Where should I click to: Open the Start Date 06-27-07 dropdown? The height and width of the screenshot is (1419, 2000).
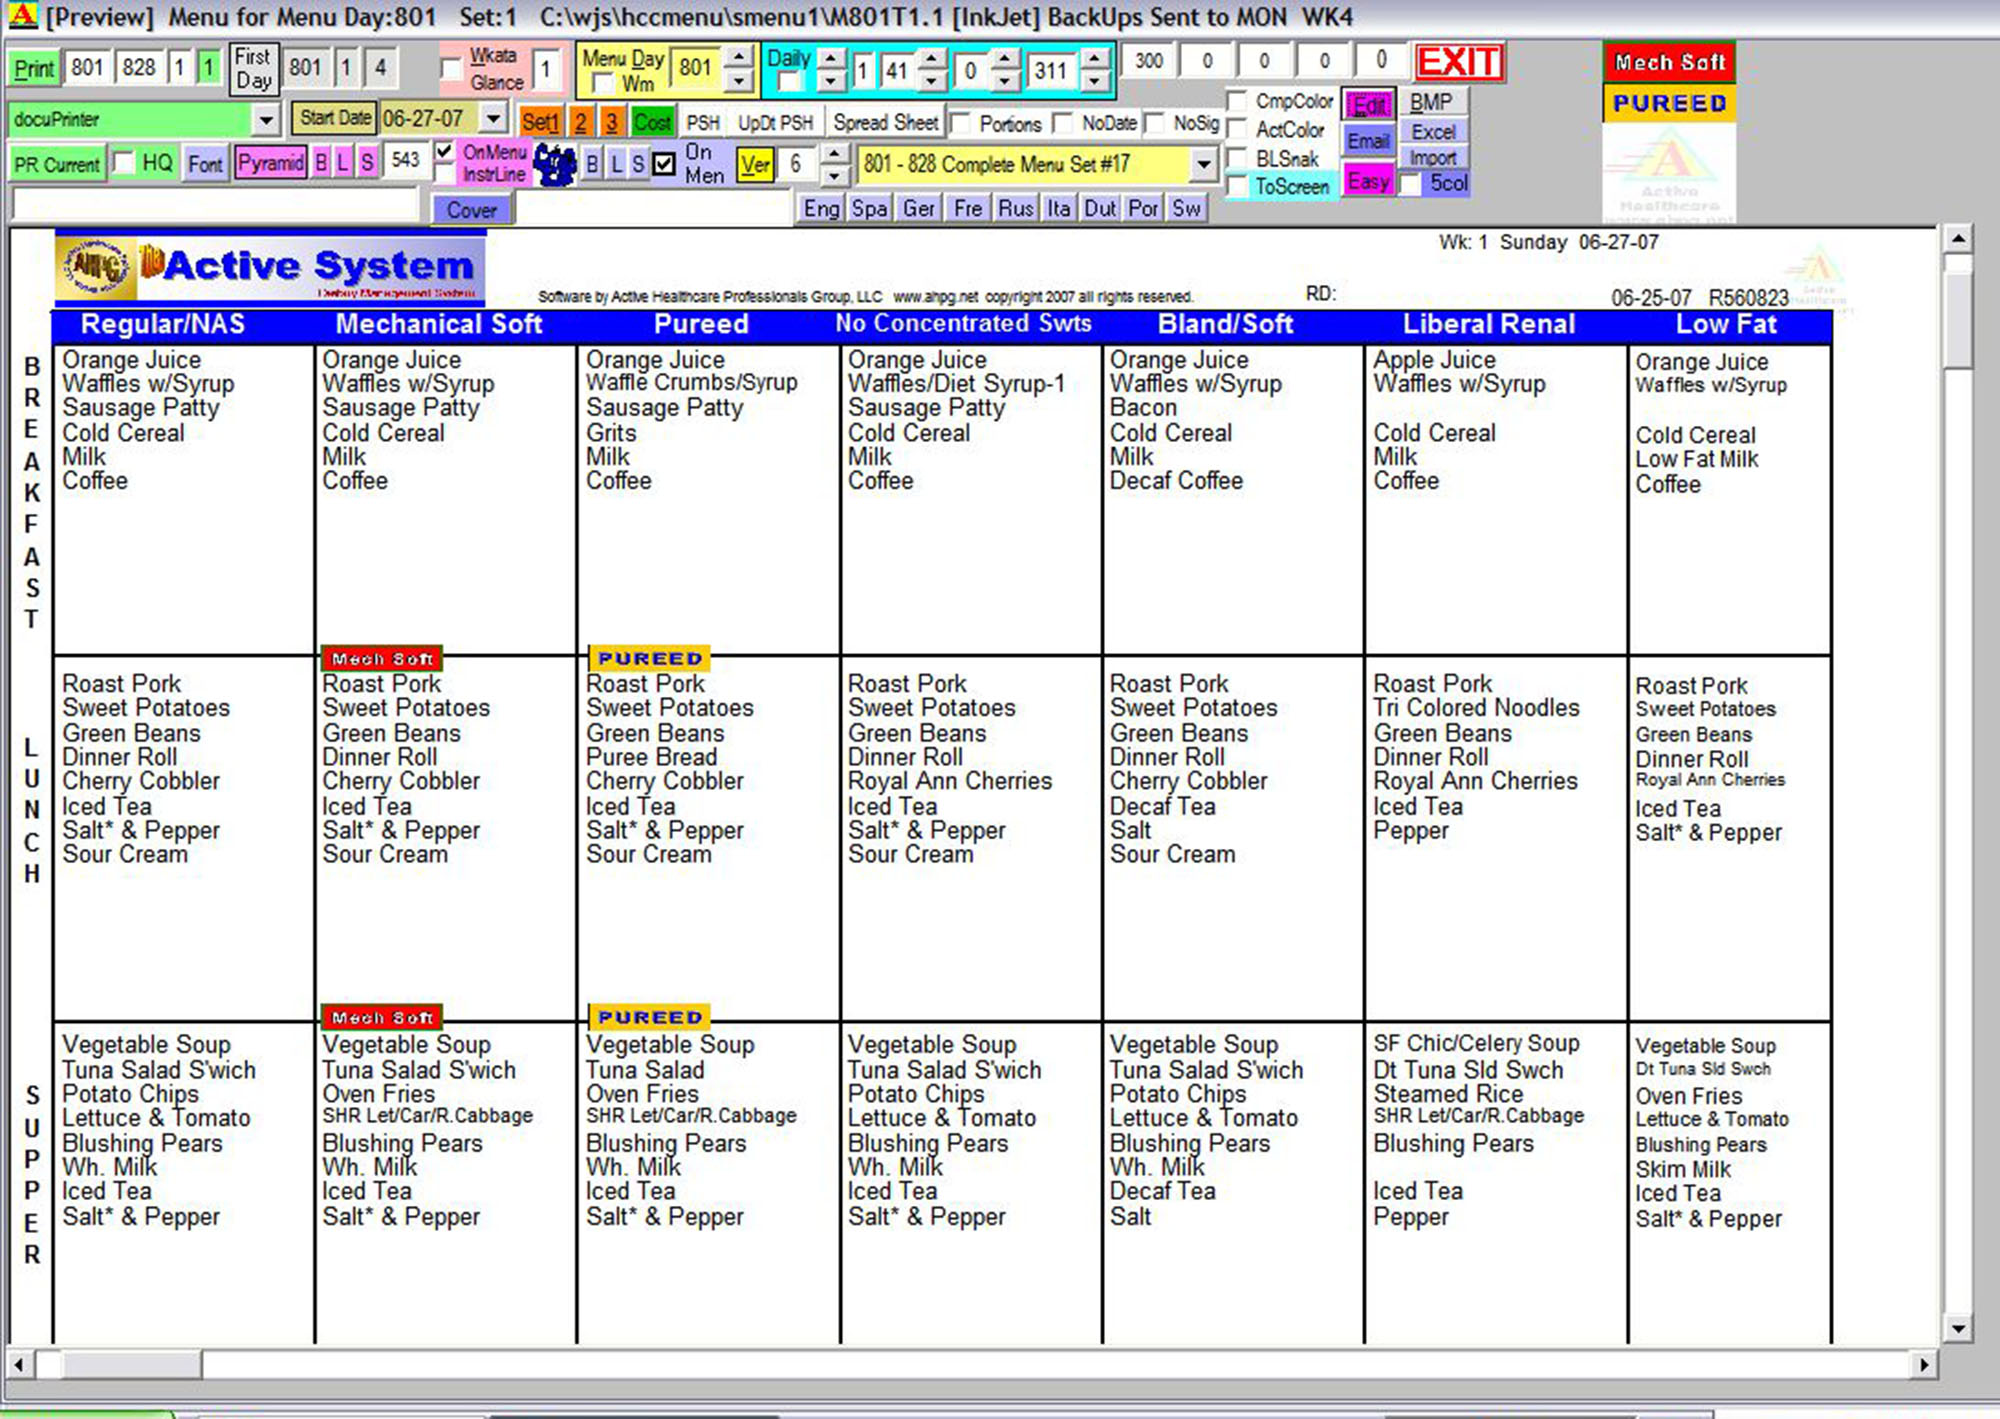[493, 118]
